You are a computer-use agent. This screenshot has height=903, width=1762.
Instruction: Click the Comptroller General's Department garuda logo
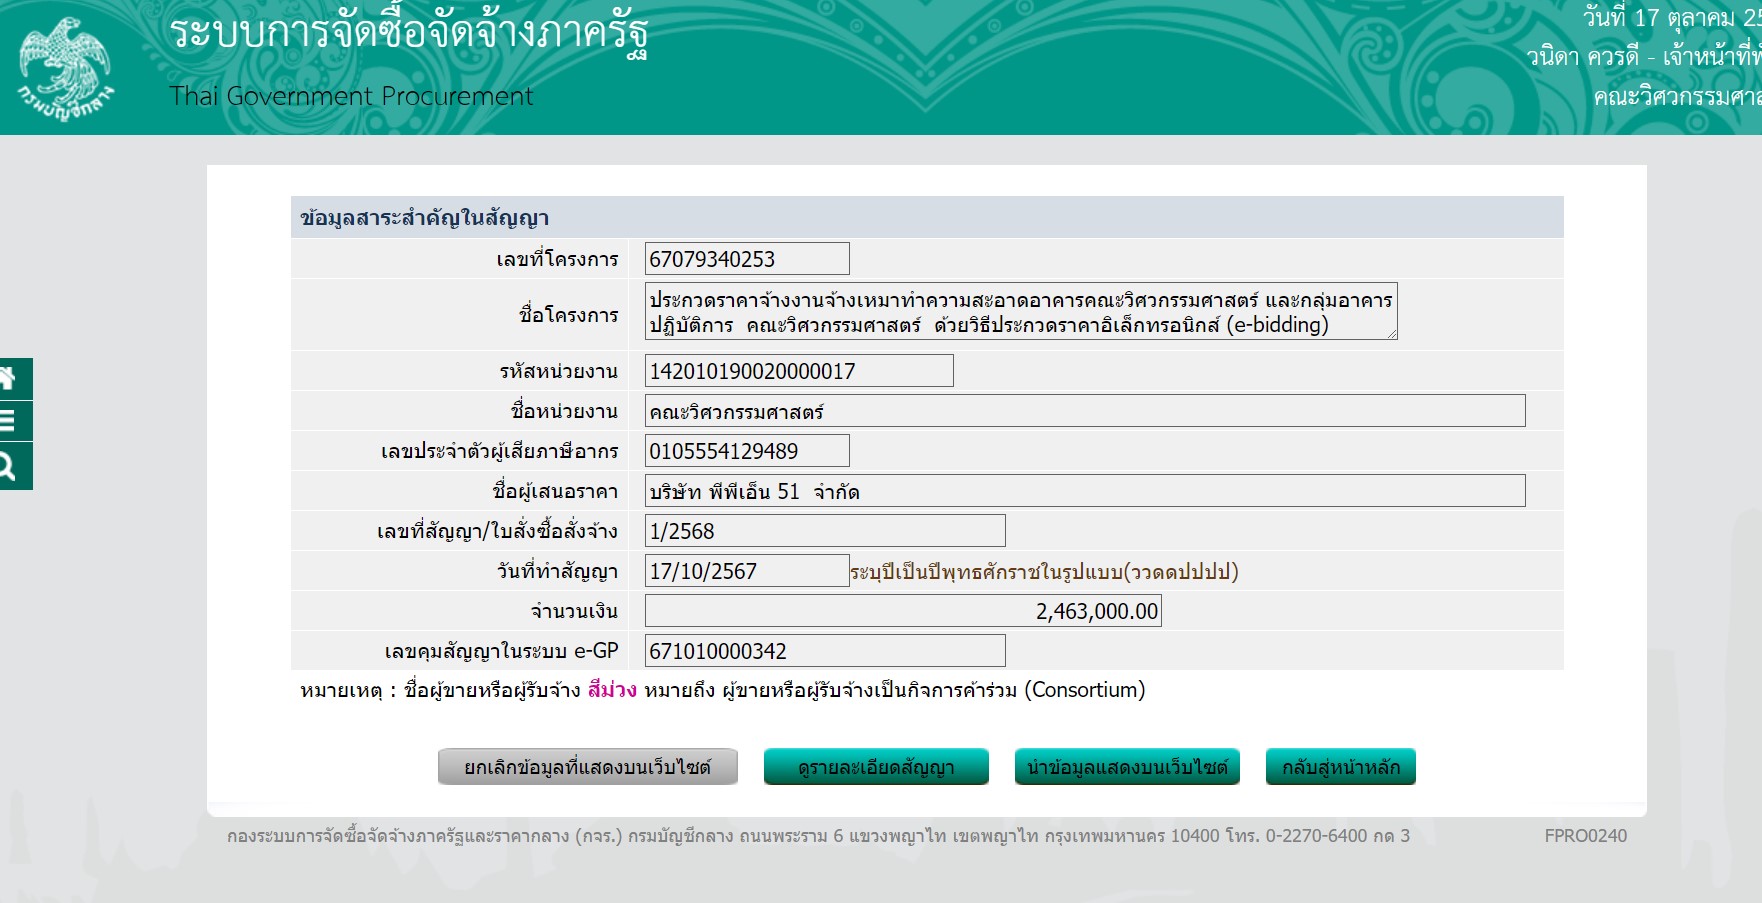click(x=66, y=68)
